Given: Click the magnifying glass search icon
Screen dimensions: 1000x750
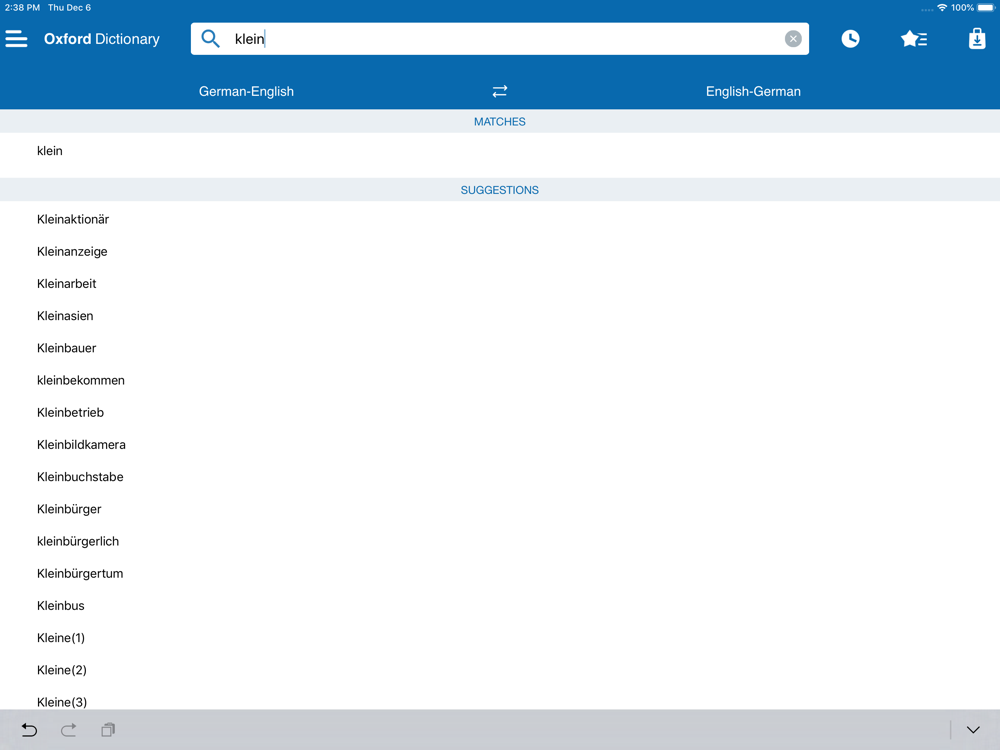Looking at the screenshot, I should click(x=210, y=39).
